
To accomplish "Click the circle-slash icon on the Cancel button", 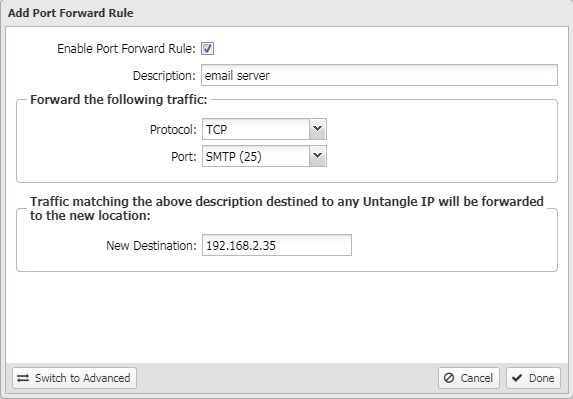I will [449, 377].
